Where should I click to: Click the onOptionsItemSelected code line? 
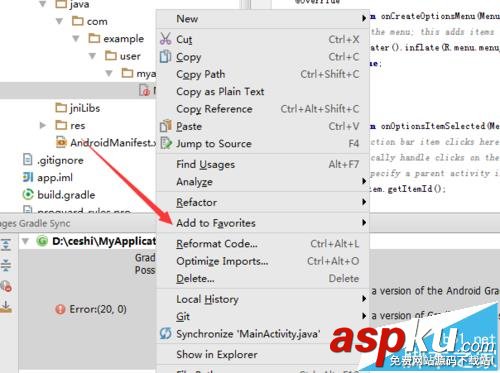click(x=435, y=126)
